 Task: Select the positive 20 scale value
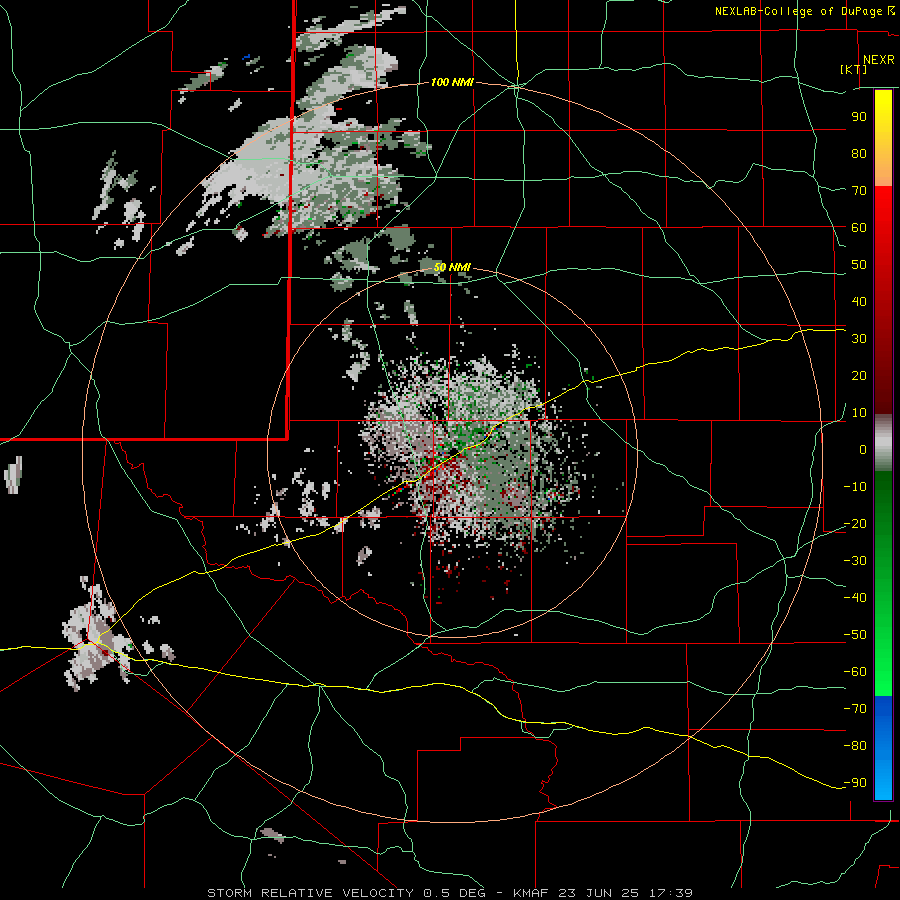859,376
